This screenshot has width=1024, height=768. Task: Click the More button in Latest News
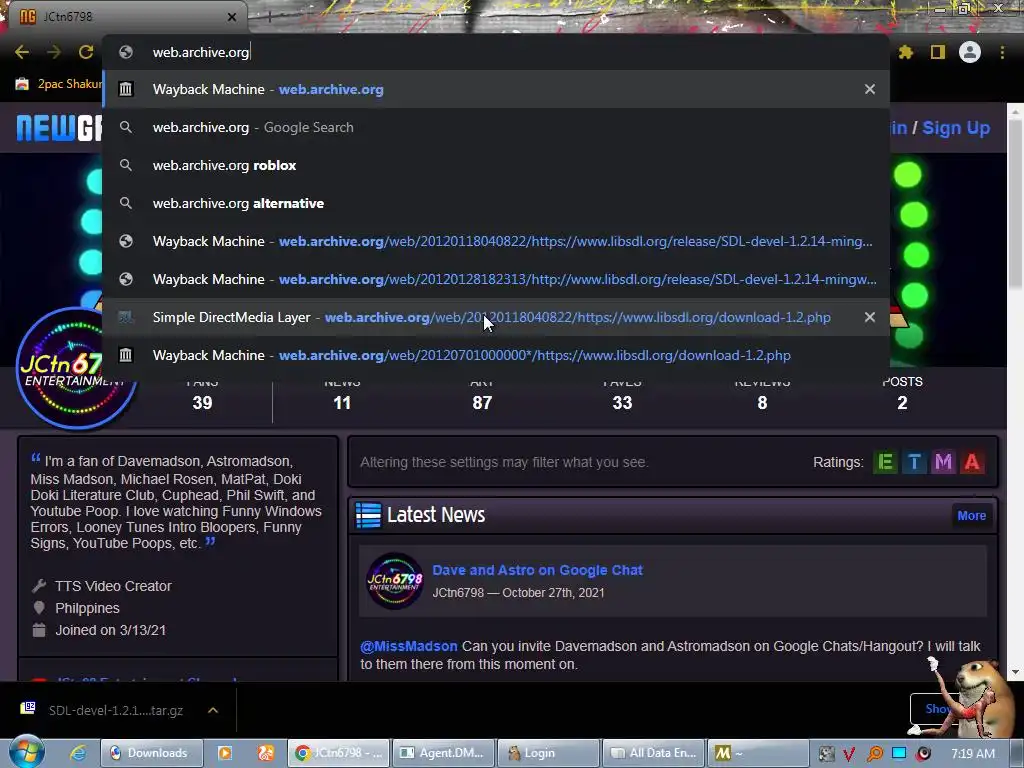(971, 516)
